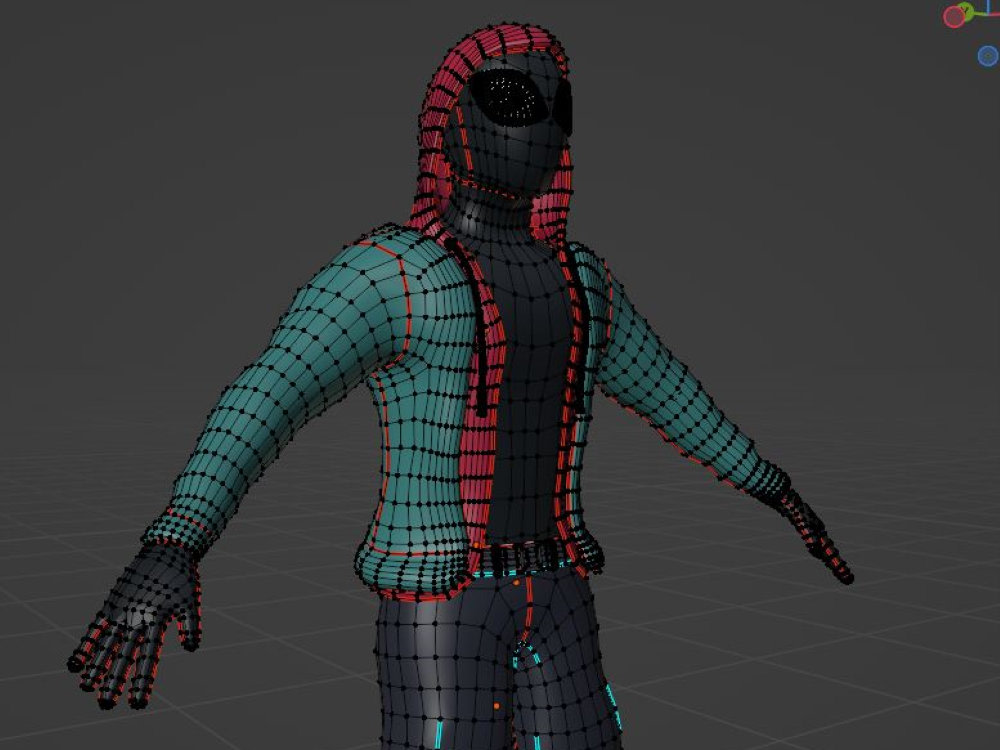
Task: Select the blue sphere view icon below the gizmo
Action: [x=987, y=56]
